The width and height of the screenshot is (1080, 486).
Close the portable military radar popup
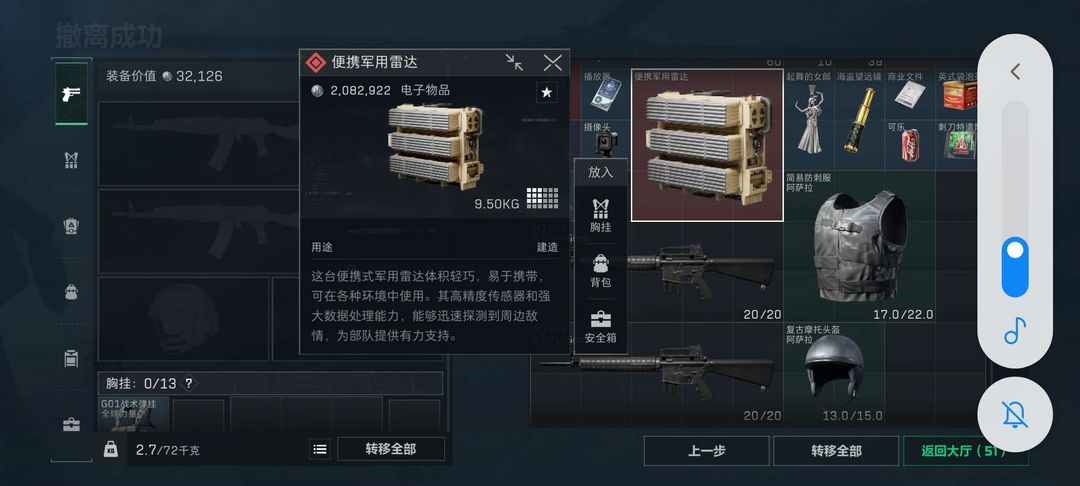click(552, 63)
